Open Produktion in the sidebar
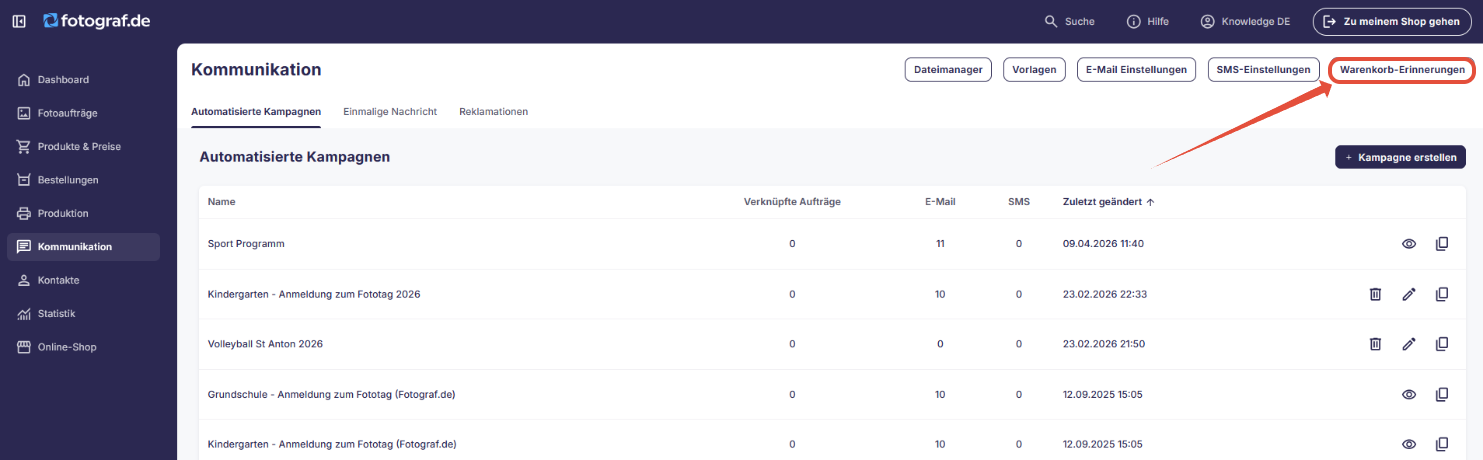 [x=83, y=213]
